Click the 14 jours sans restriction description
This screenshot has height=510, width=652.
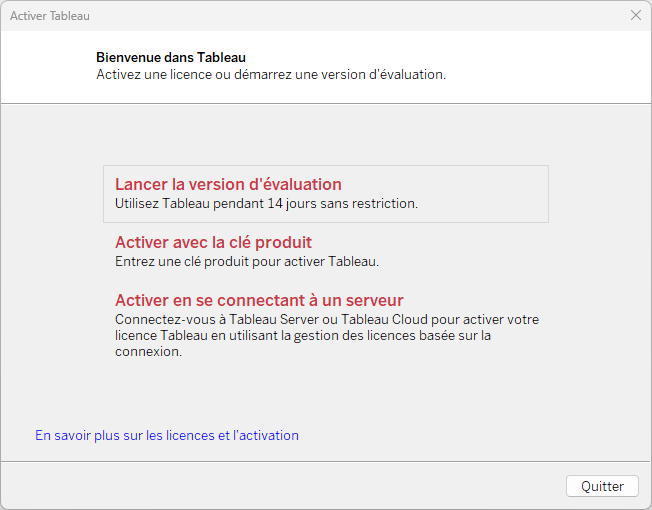(x=266, y=204)
